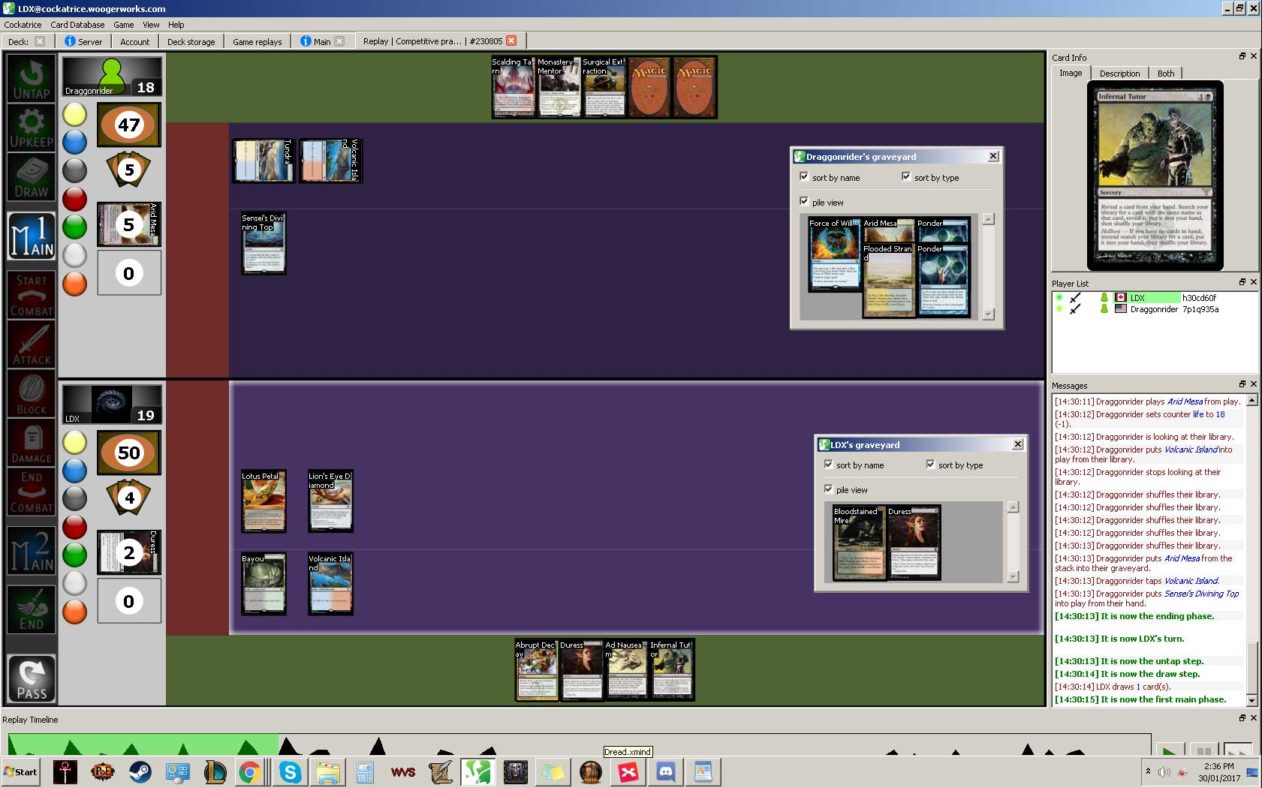Viewport: 1262px width, 788px height.
Task: Click the End Combat phase icon
Action: tap(31, 493)
